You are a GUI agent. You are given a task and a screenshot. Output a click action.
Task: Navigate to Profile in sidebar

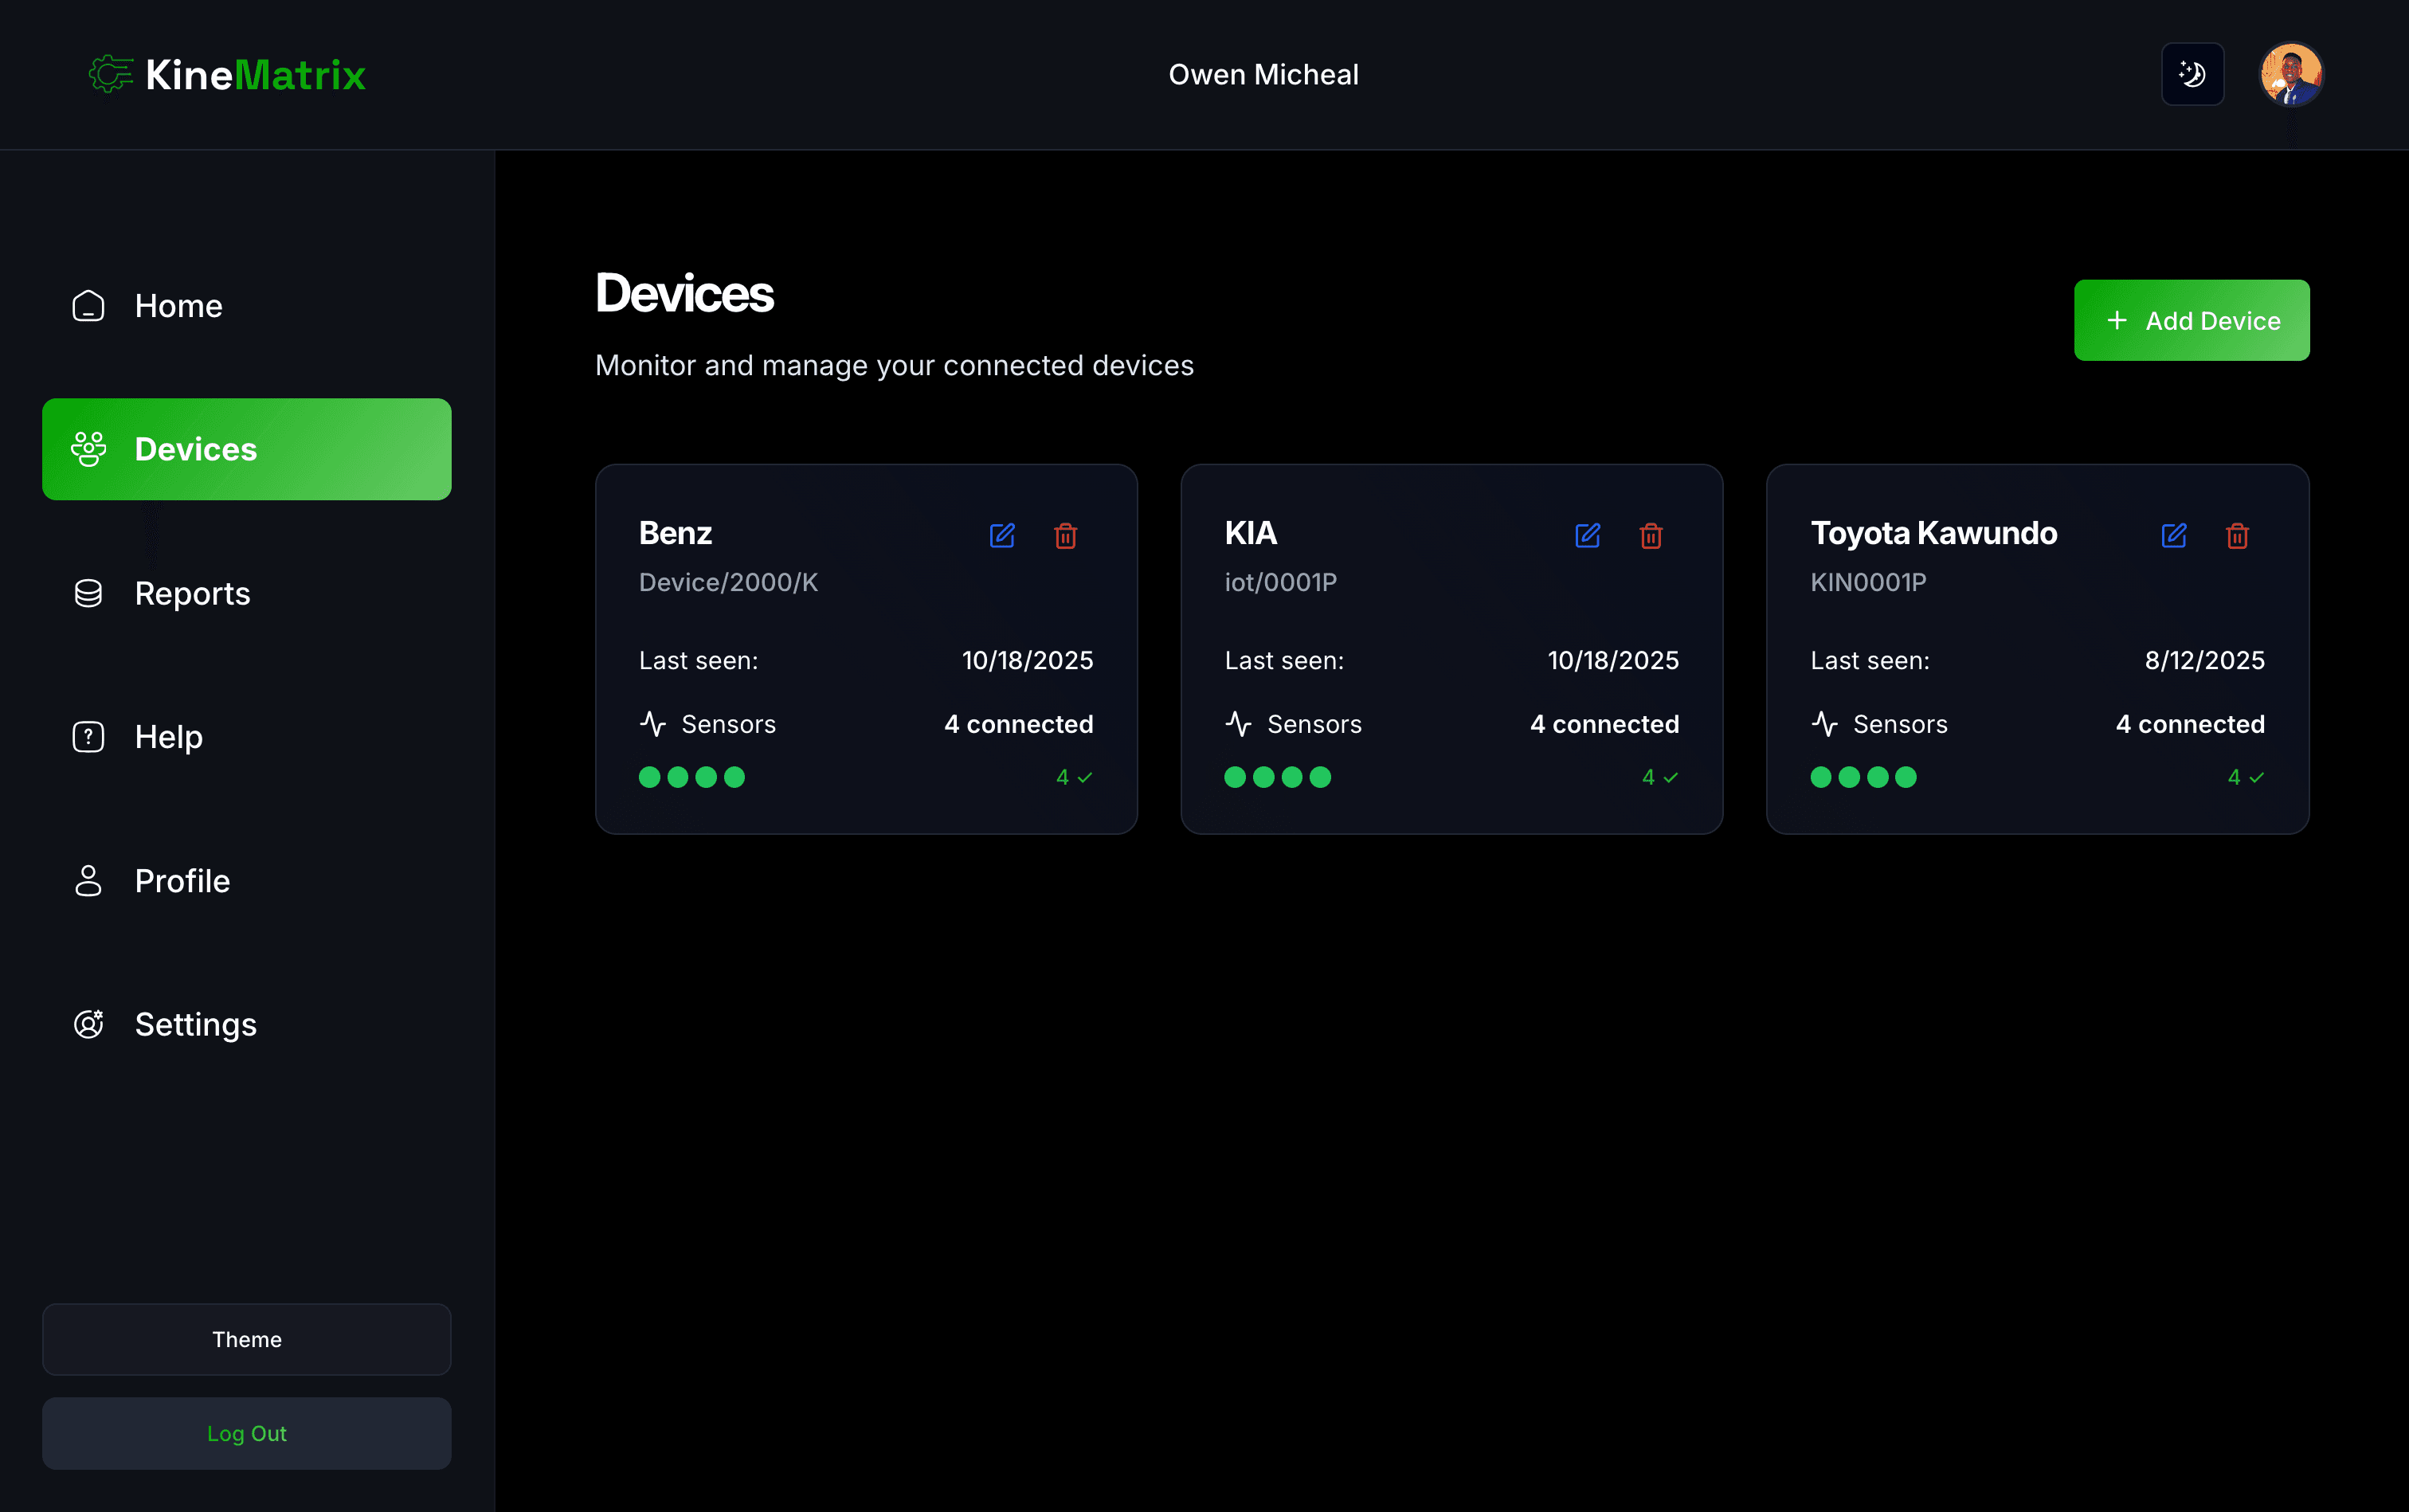[182, 881]
